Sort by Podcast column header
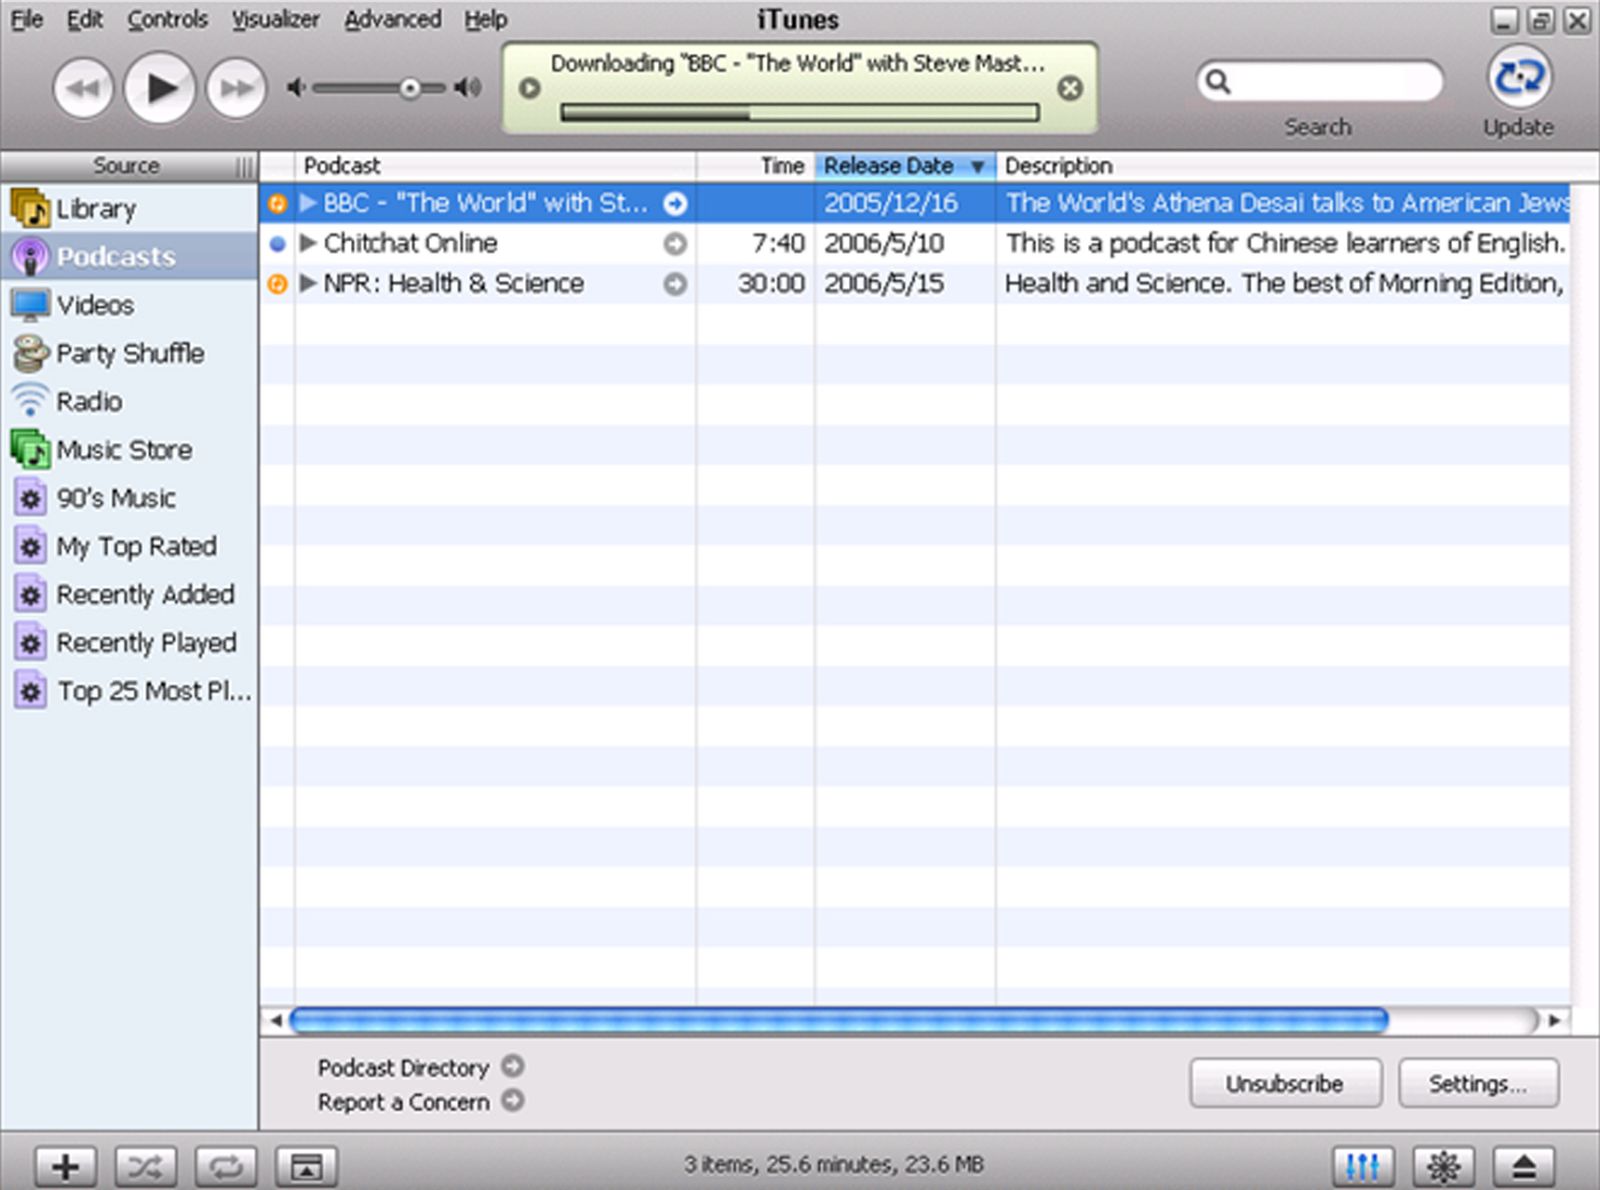This screenshot has height=1190, width=1600. (495, 166)
